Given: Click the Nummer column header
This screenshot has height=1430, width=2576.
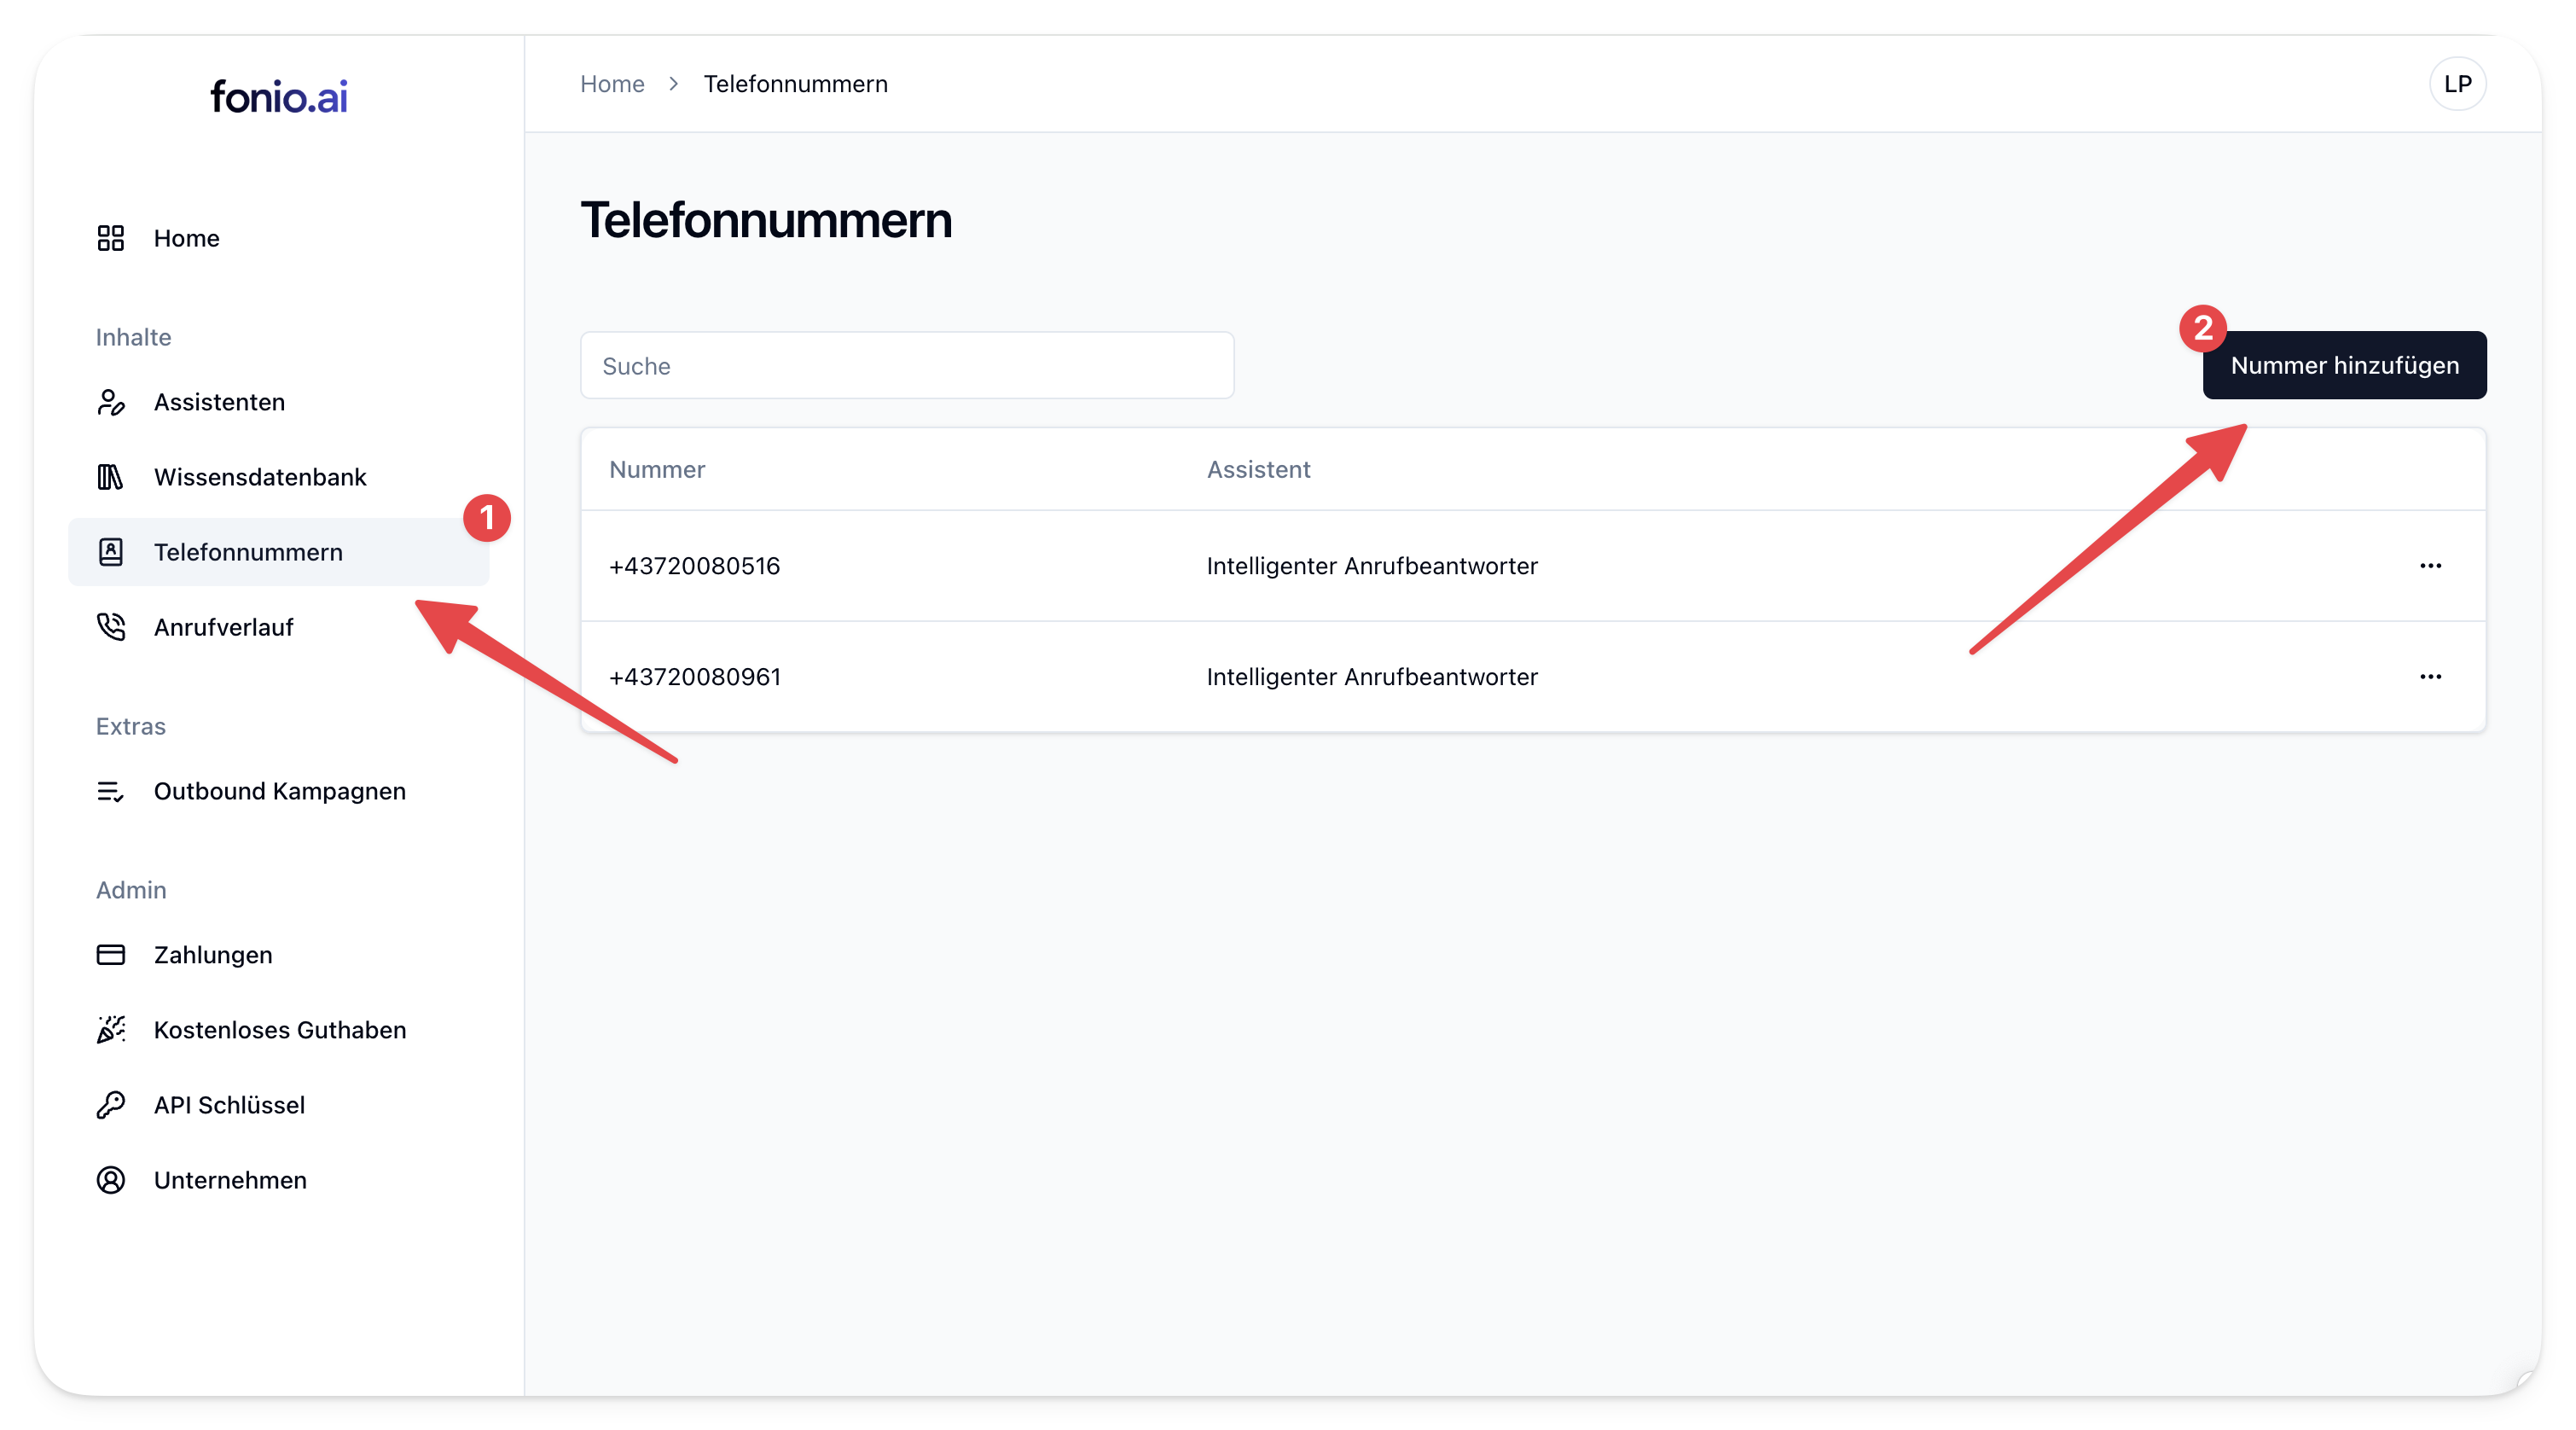Looking at the screenshot, I should tap(657, 470).
